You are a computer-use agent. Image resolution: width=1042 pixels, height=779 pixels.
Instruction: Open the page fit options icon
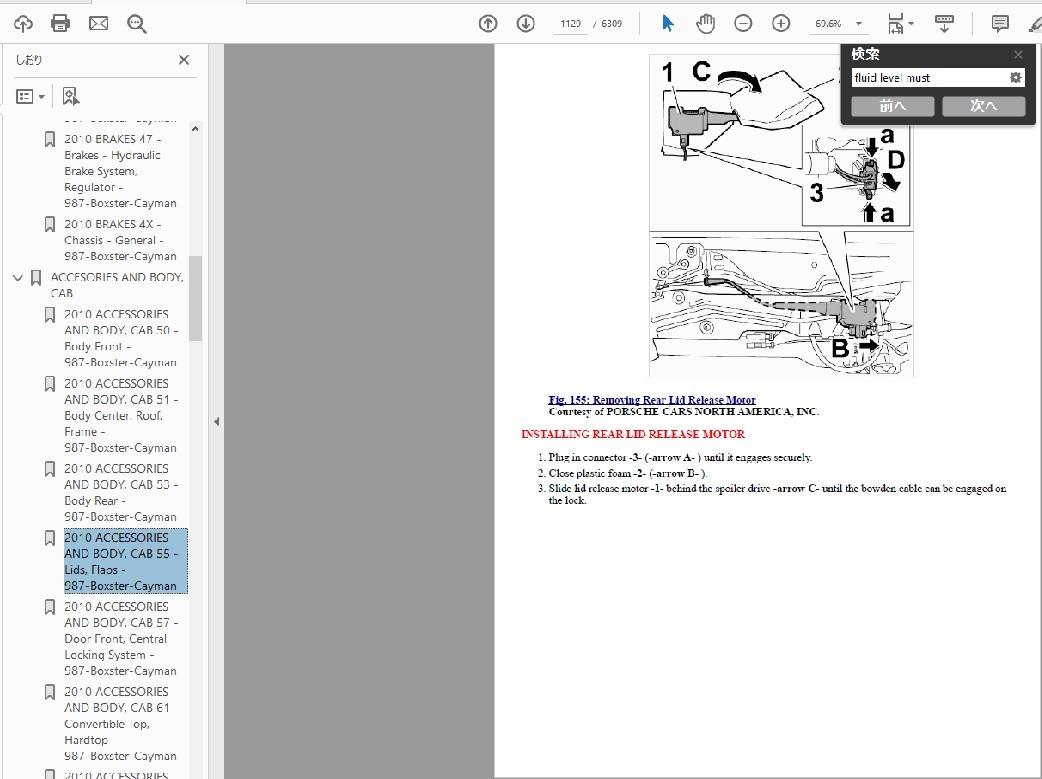coord(900,24)
